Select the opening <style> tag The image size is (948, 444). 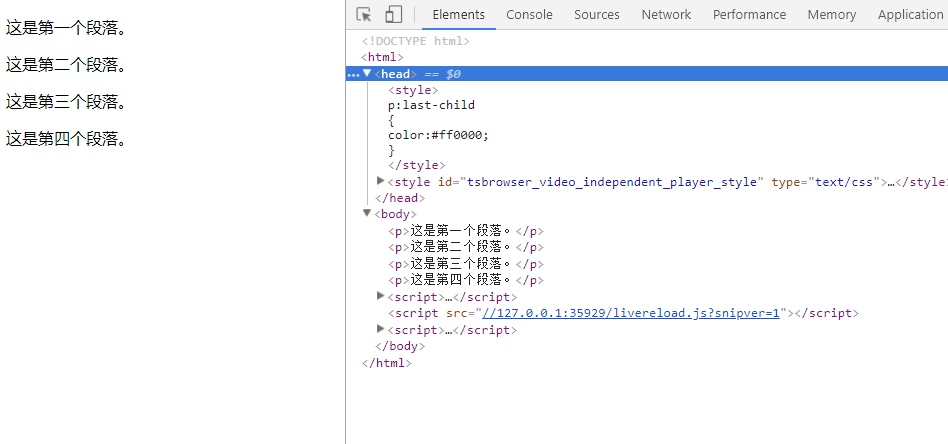pyautogui.click(x=413, y=90)
